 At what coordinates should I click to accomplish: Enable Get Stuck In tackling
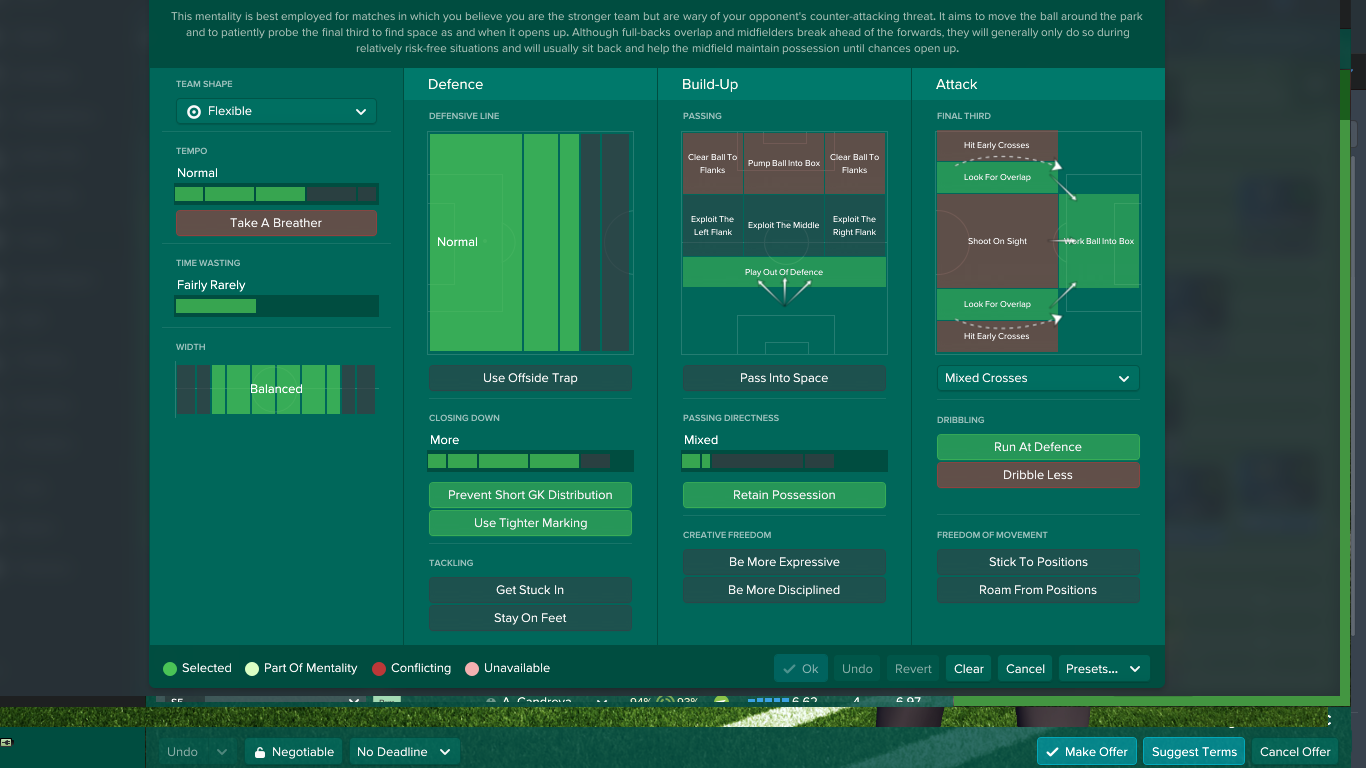(x=530, y=590)
